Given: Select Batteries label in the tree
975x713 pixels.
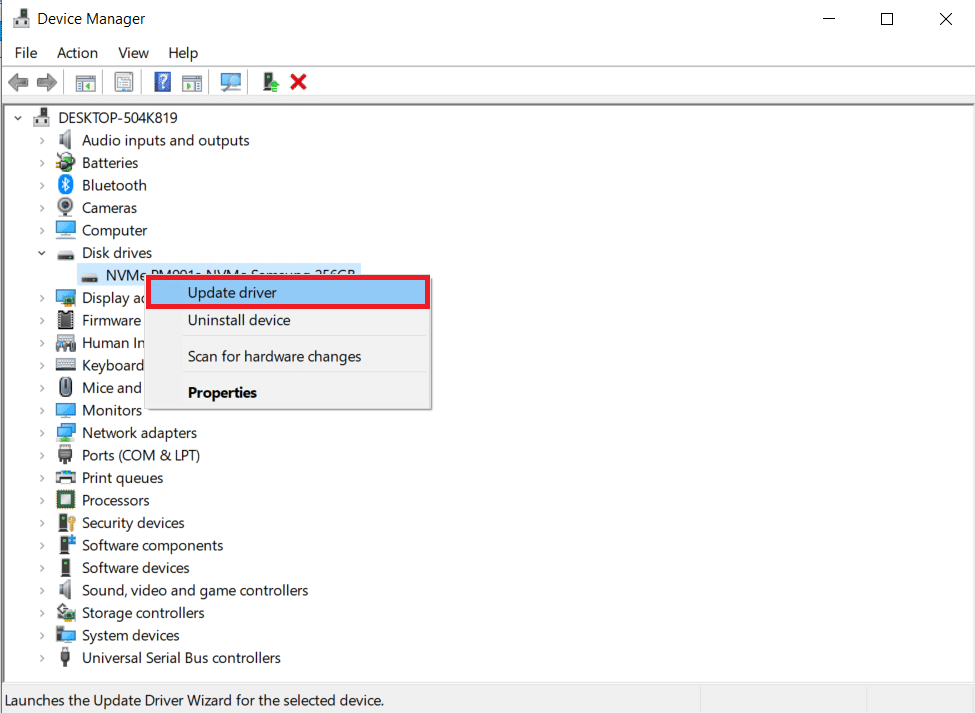Looking at the screenshot, I should 110,163.
